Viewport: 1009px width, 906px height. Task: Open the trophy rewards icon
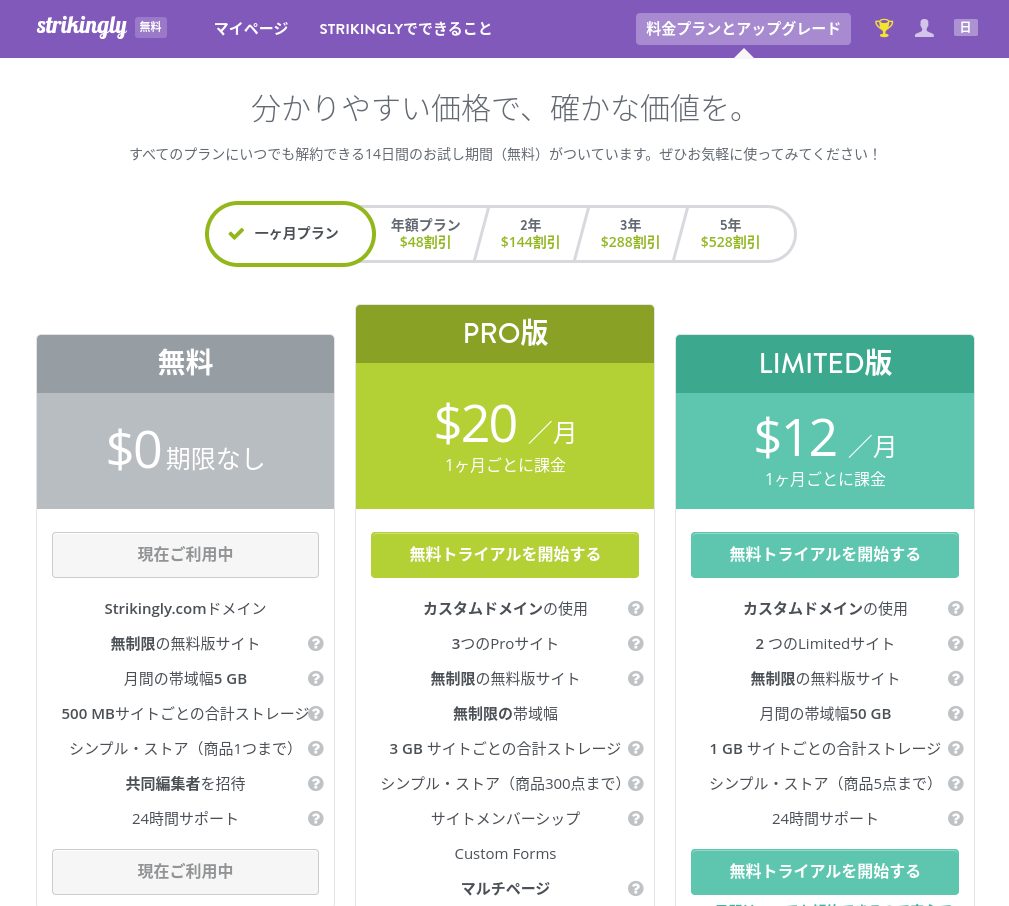pos(884,28)
